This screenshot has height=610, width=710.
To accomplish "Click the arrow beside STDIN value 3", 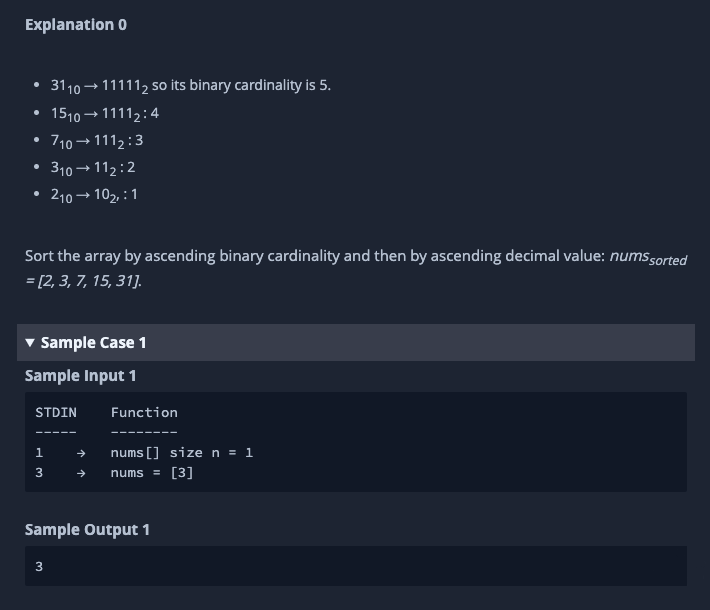I will pos(82,472).
